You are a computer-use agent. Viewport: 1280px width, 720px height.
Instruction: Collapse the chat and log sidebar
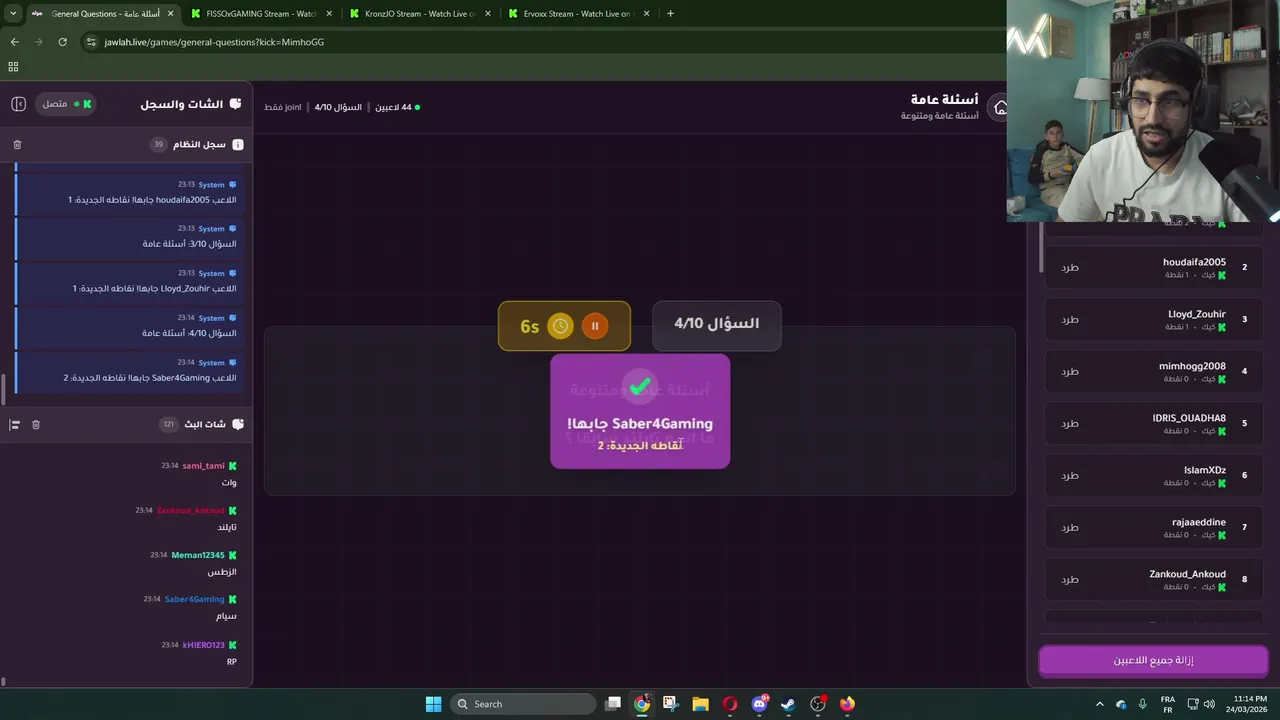18,104
